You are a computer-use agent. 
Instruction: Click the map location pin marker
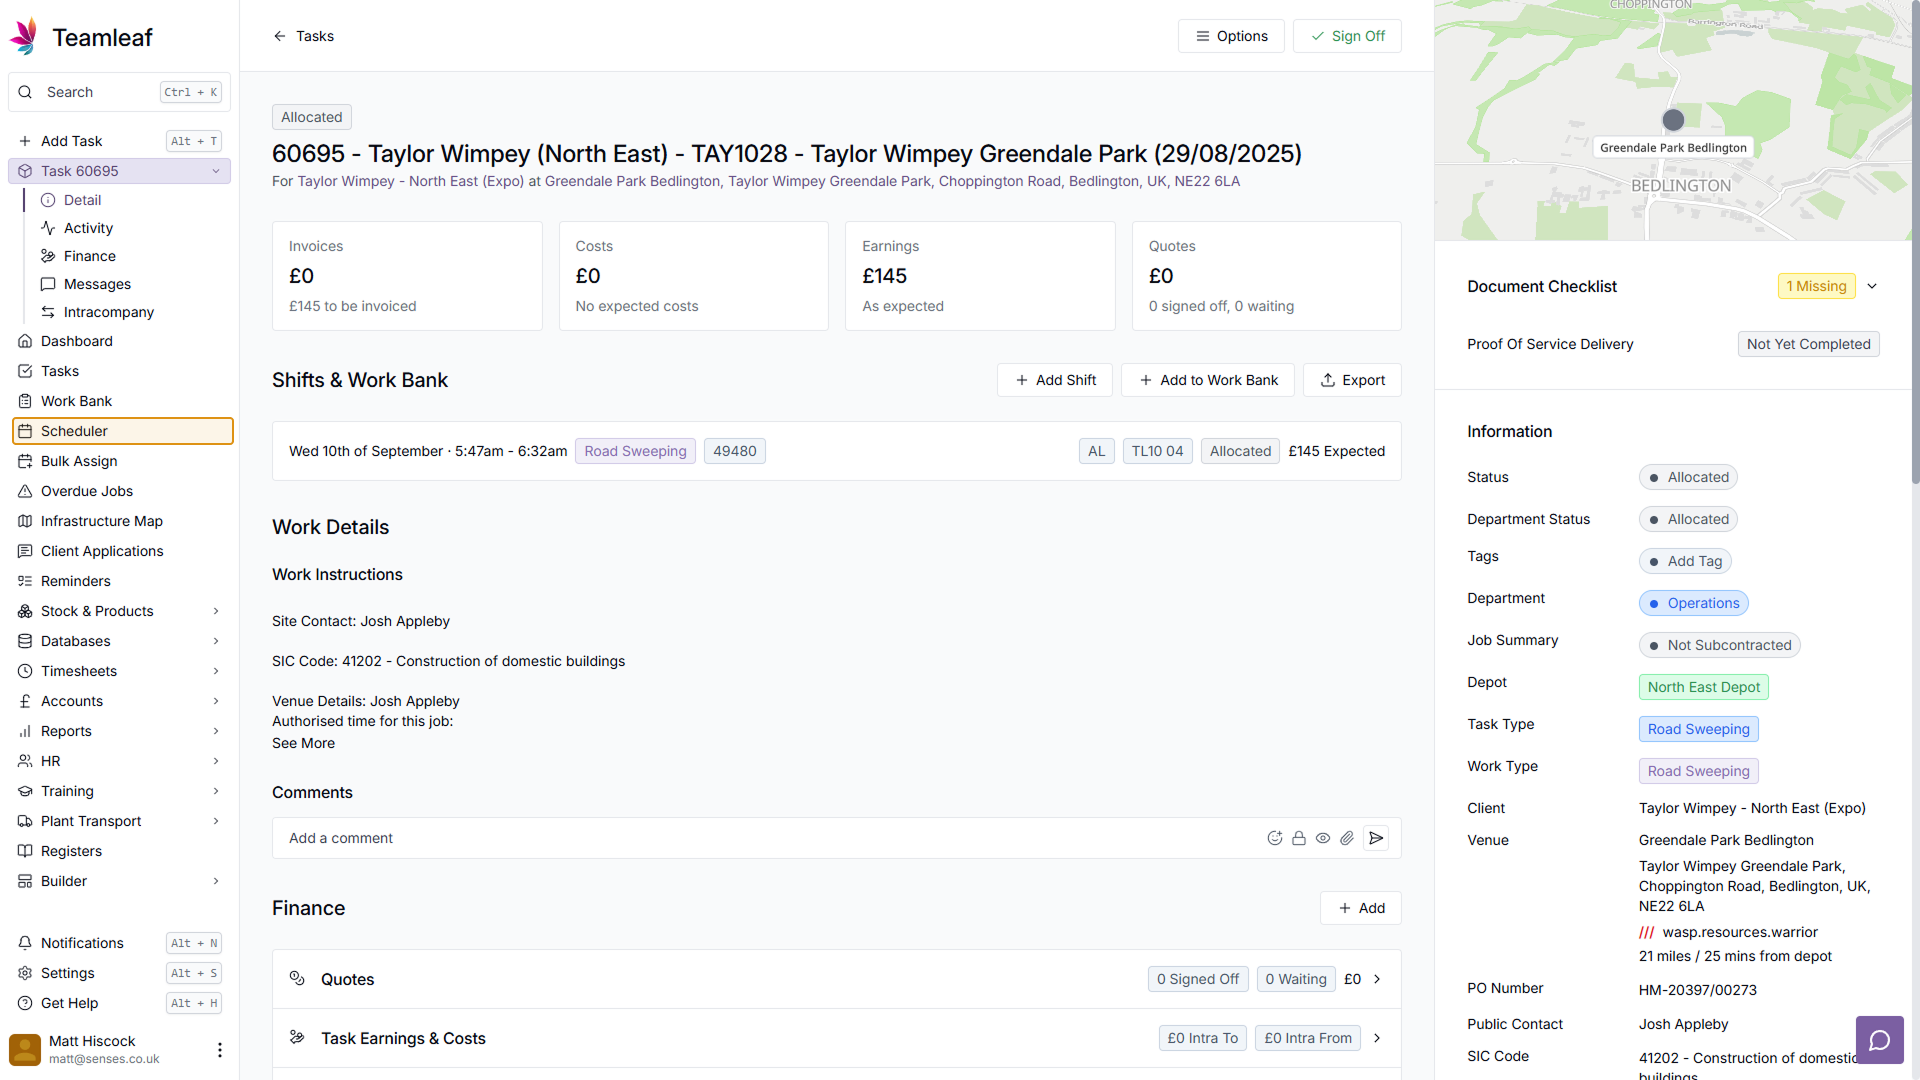[1673, 120]
